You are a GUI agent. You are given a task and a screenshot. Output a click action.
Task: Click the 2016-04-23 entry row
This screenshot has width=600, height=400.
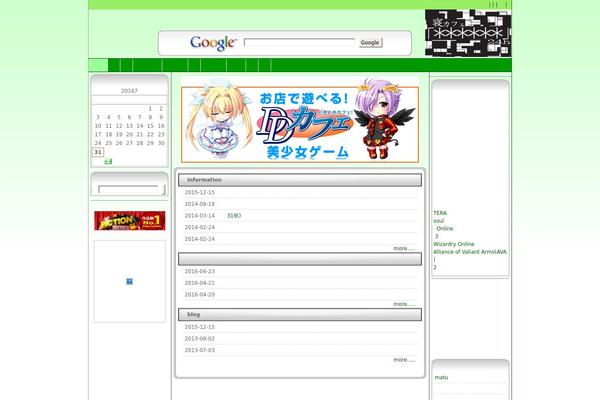click(300, 271)
